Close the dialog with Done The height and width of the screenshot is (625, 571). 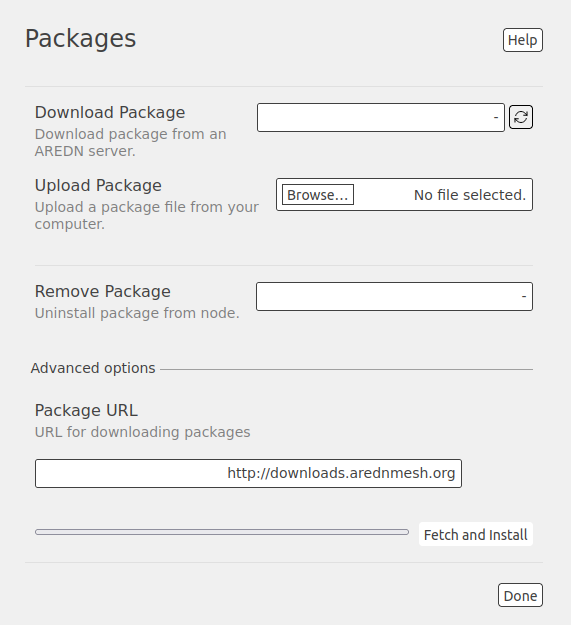coord(520,595)
